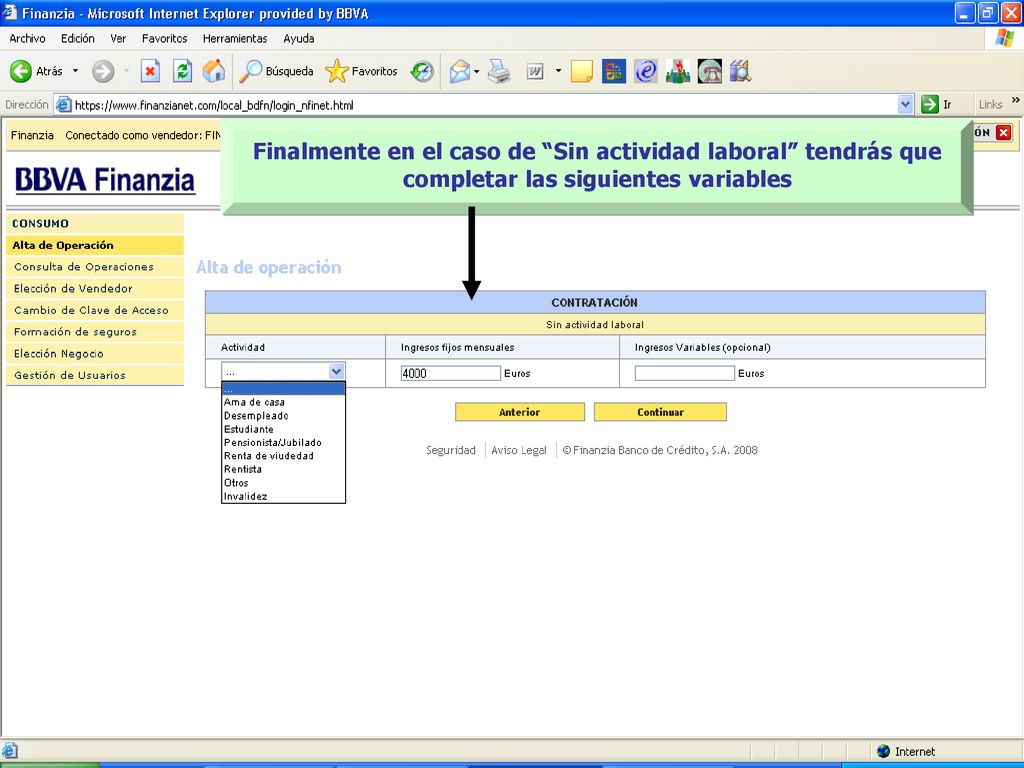Open the History clock icon
The height and width of the screenshot is (768, 1024).
(422, 71)
